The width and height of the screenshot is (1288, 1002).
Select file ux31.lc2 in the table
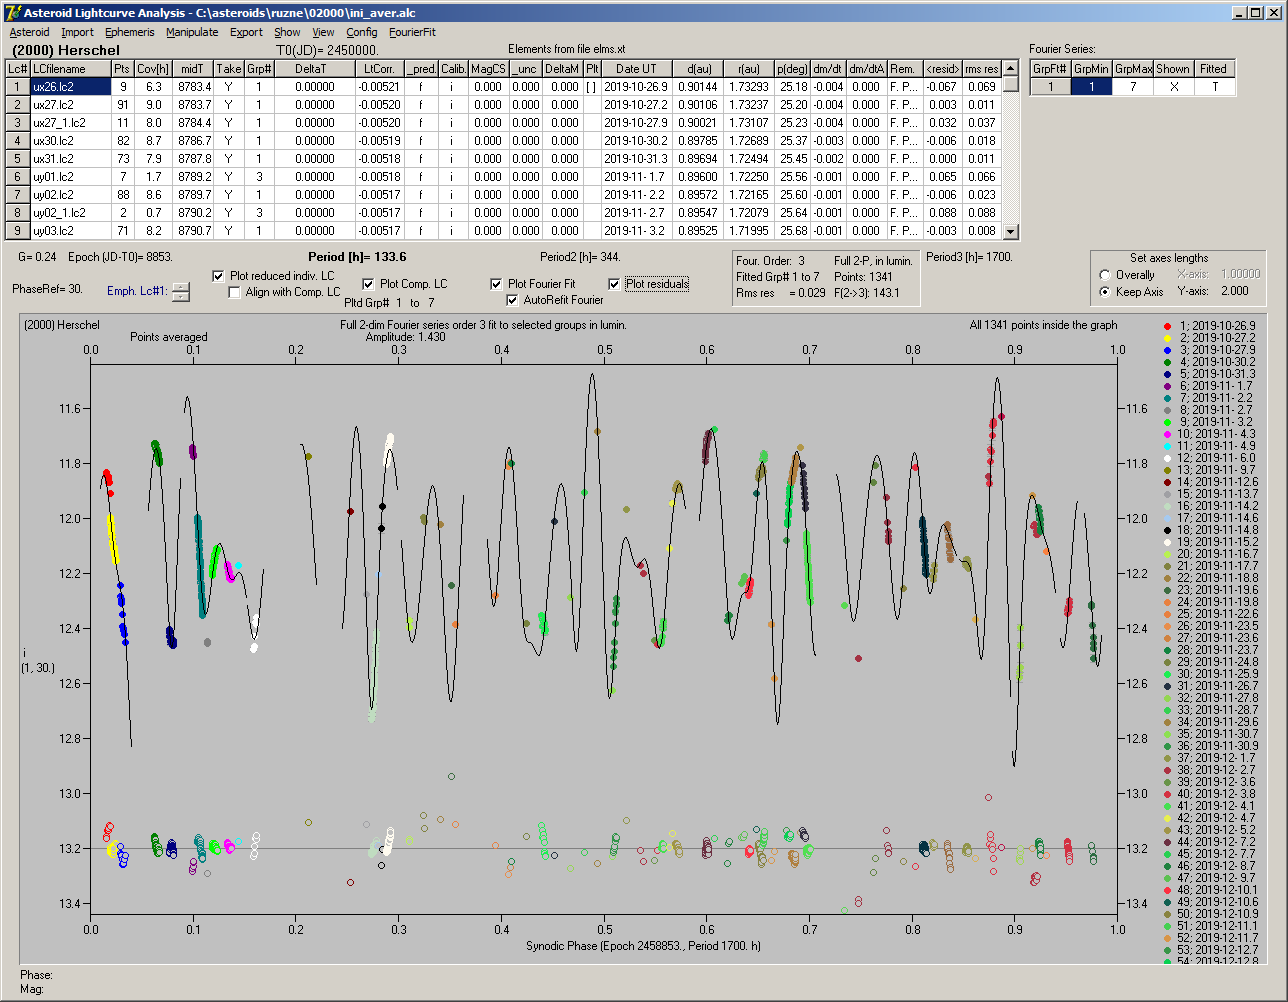pos(69,159)
